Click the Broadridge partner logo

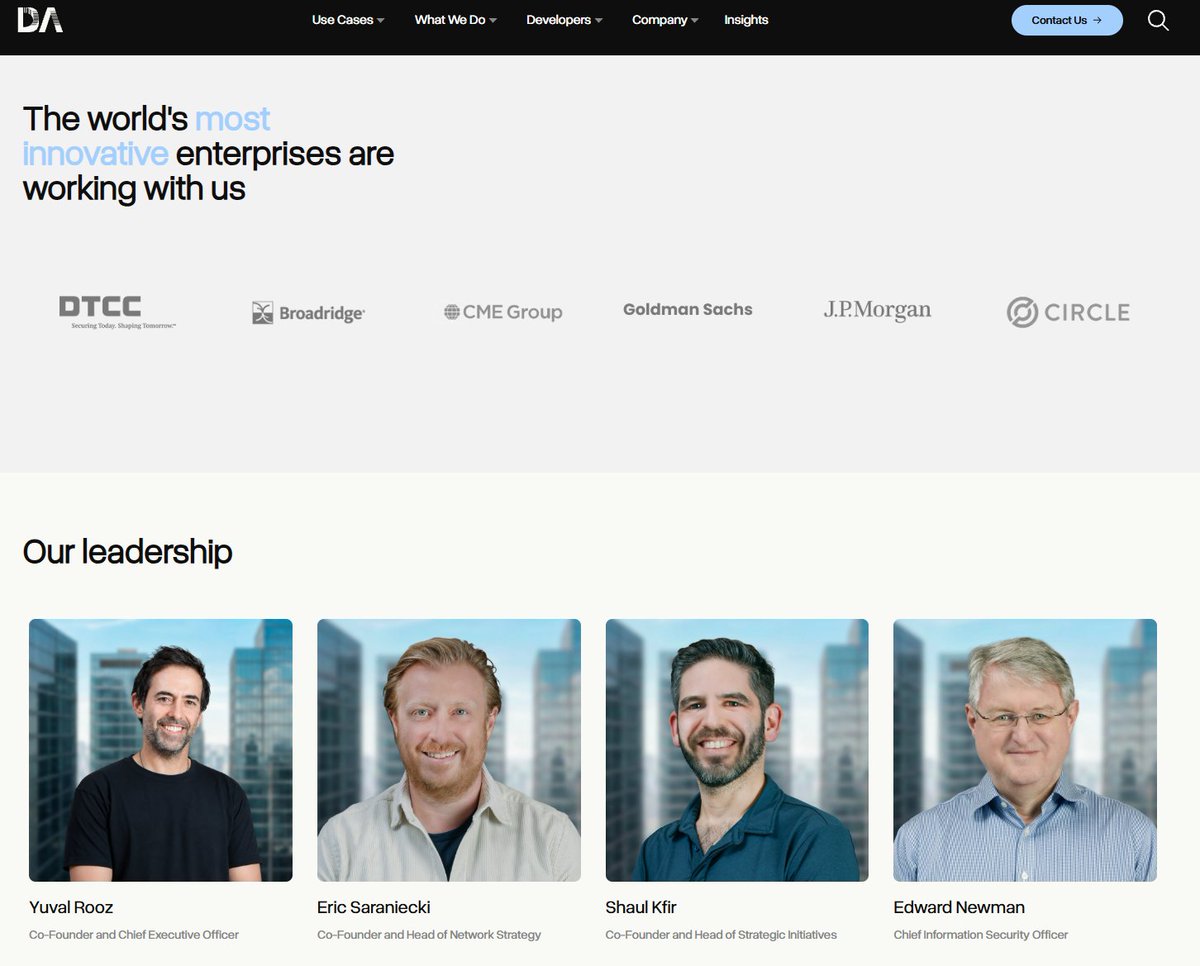308,313
